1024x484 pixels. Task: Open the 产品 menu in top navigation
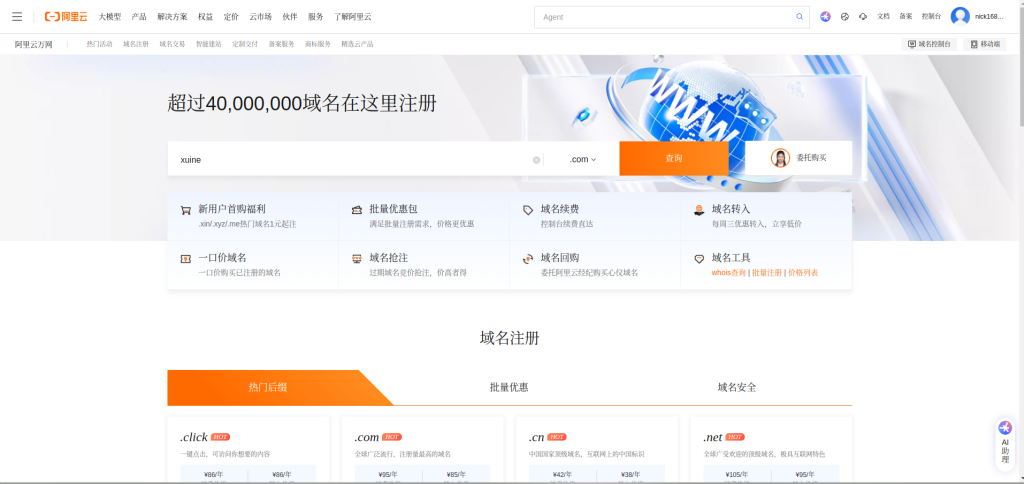[x=139, y=17]
